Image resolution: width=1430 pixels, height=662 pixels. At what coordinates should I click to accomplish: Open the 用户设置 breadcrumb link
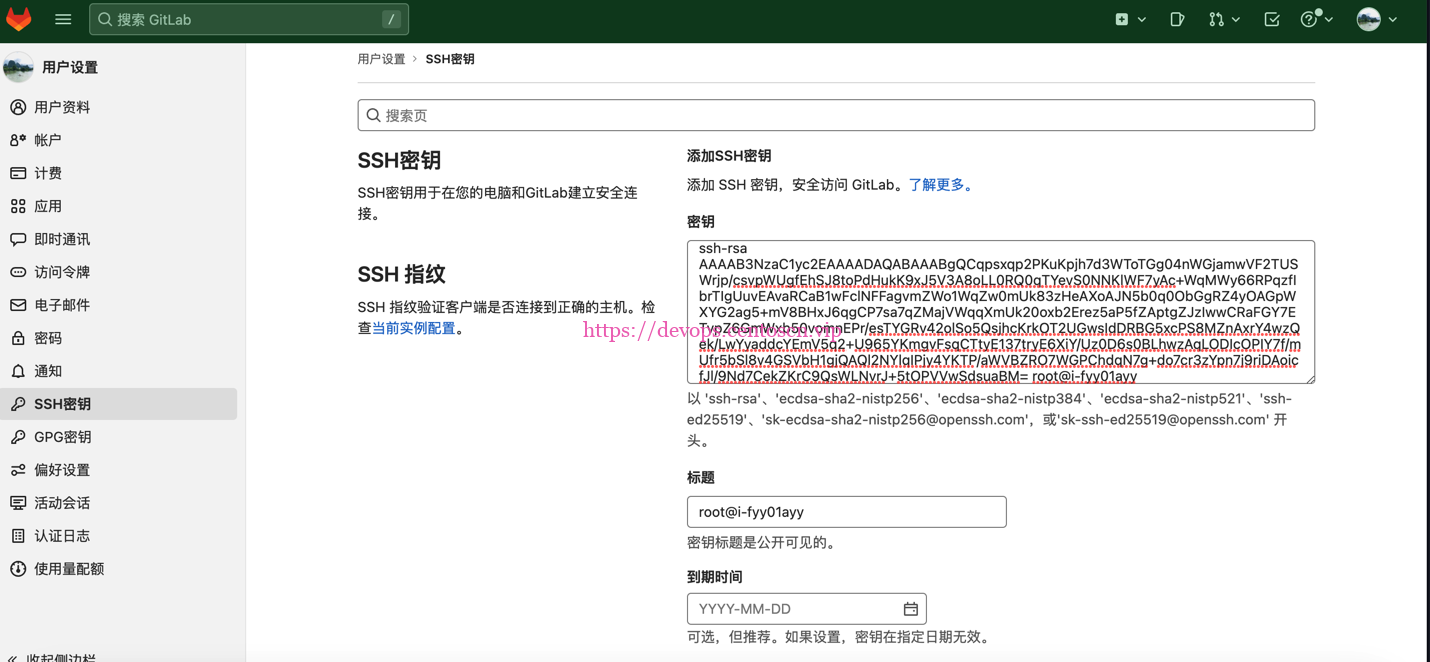pos(381,58)
